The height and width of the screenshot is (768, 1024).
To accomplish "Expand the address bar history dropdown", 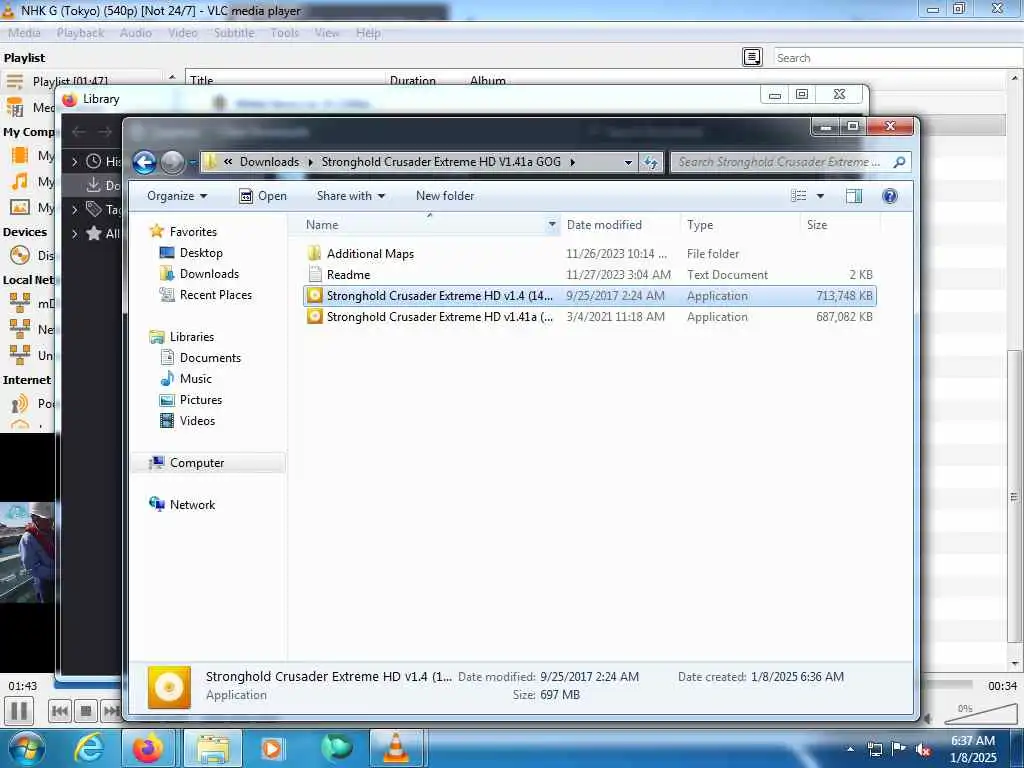I will (x=628, y=162).
